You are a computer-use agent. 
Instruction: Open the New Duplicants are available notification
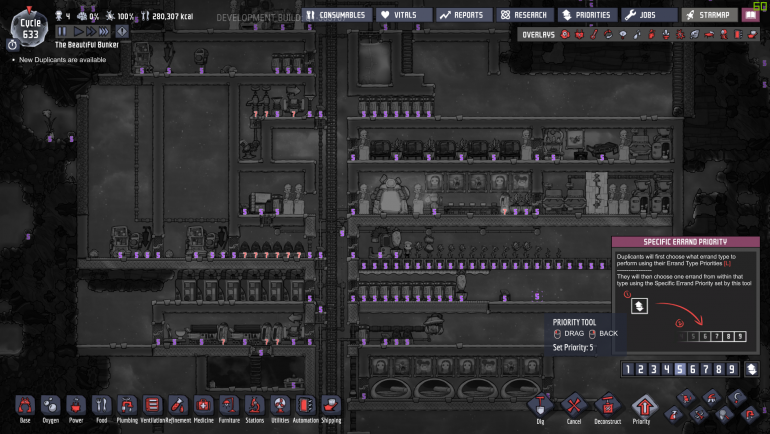pyautogui.click(x=62, y=59)
